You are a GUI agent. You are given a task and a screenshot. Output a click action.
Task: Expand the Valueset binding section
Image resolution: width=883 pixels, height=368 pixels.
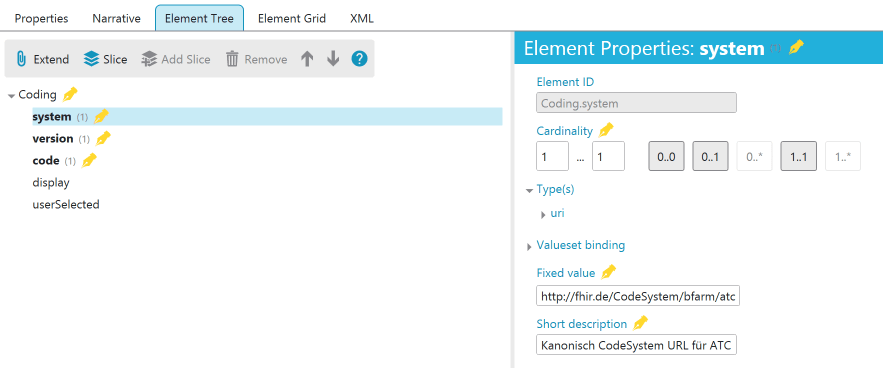click(x=529, y=246)
